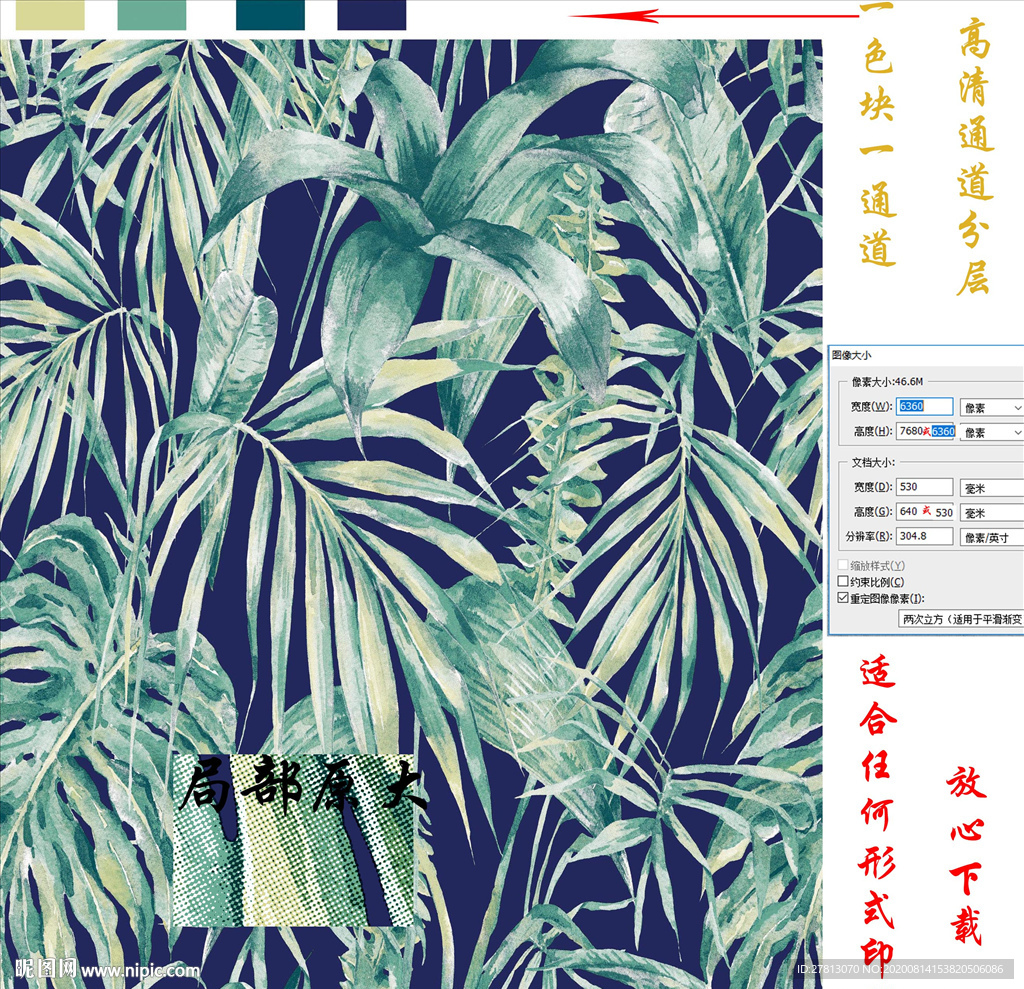
Task: Open the 像素/英寸 resolution unit dropdown
Action: [991, 538]
